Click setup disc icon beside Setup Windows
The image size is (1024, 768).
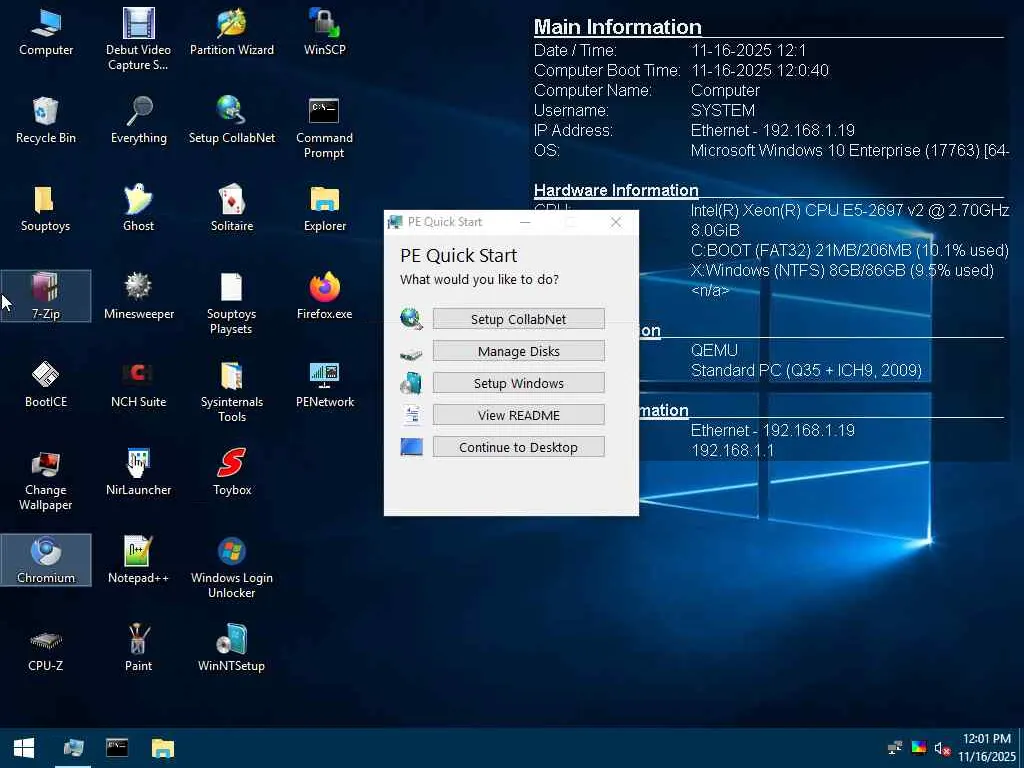tap(411, 383)
